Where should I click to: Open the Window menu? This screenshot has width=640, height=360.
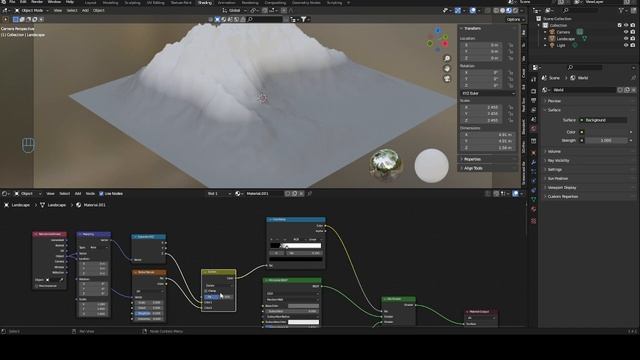tap(54, 2)
